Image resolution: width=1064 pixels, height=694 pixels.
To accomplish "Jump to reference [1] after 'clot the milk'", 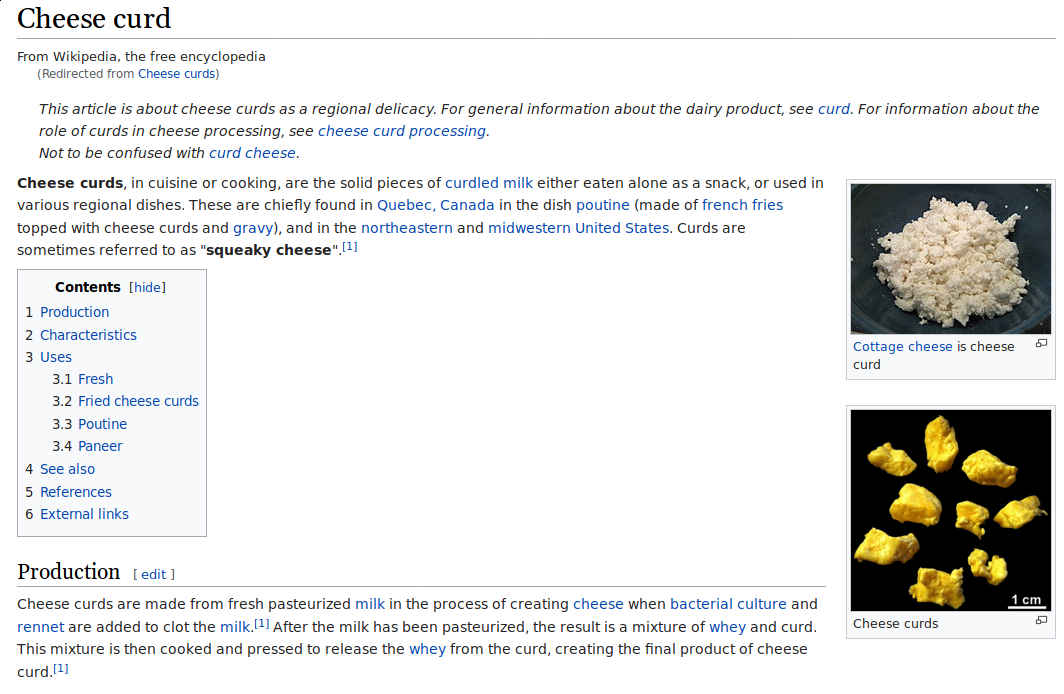I will click(x=262, y=623).
